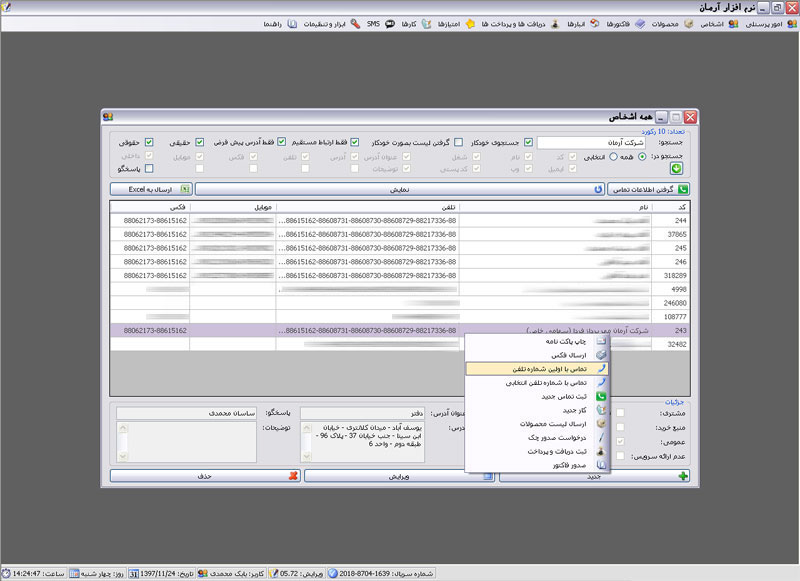Screen dimensions: 800x581
Task: Select the table row with code 37865
Action: pos(399,234)
